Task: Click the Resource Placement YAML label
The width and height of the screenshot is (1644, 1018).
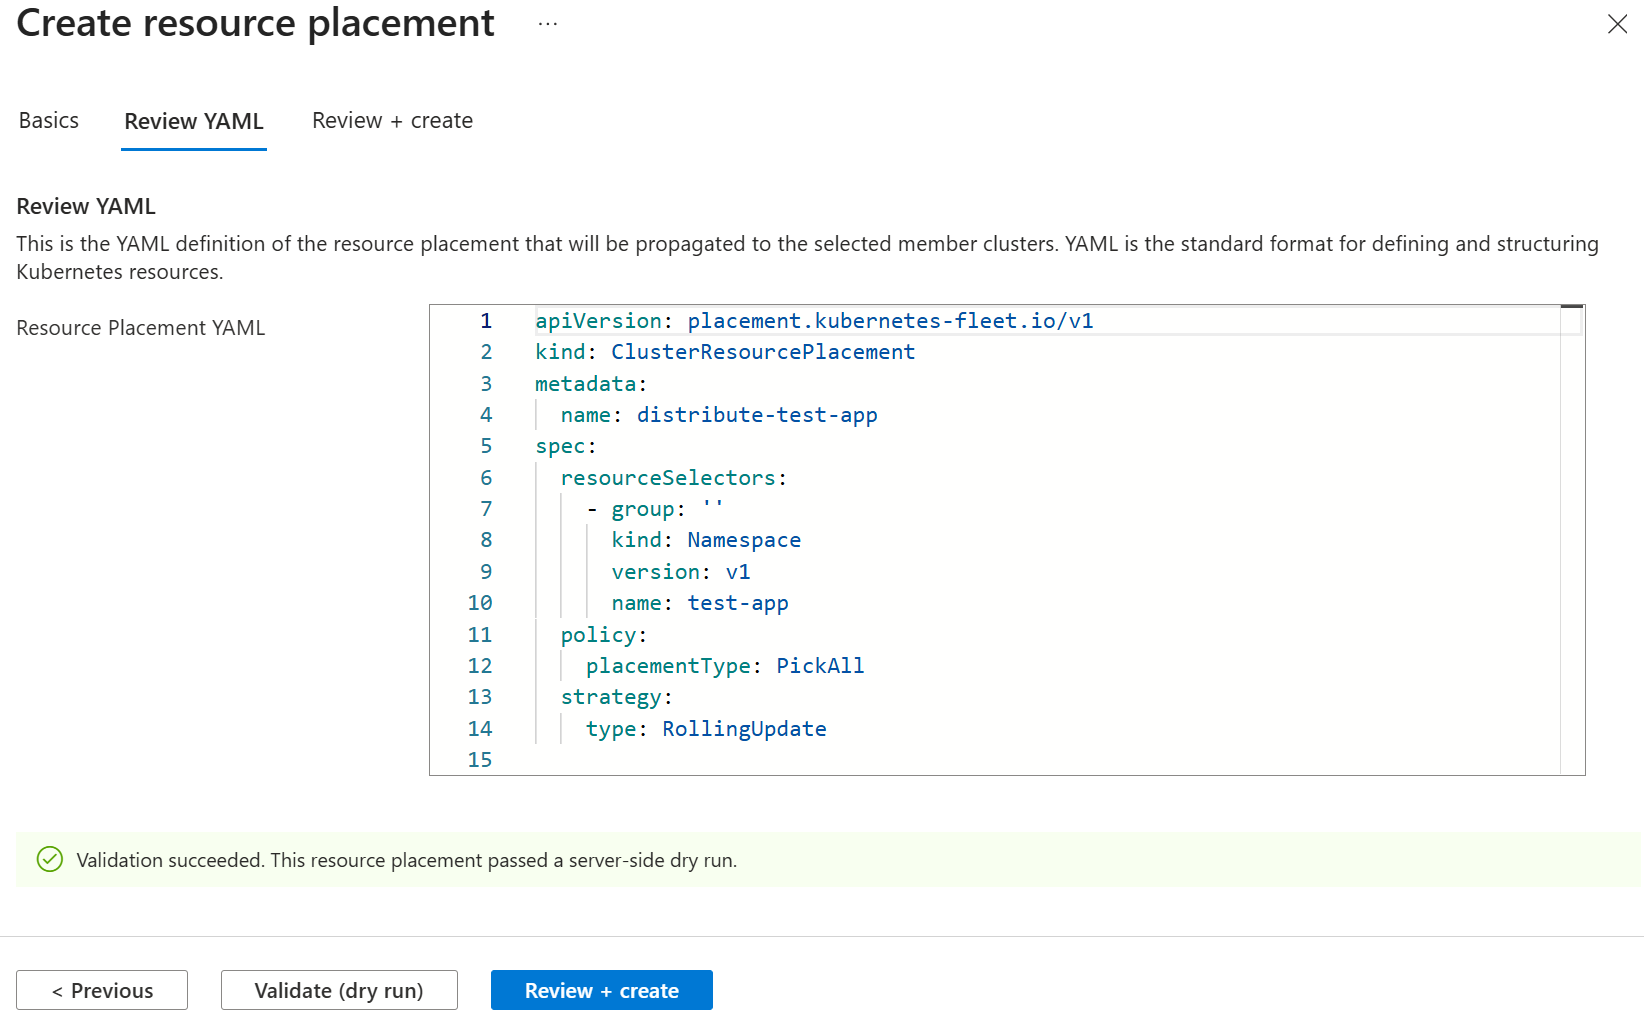Action: tap(141, 328)
